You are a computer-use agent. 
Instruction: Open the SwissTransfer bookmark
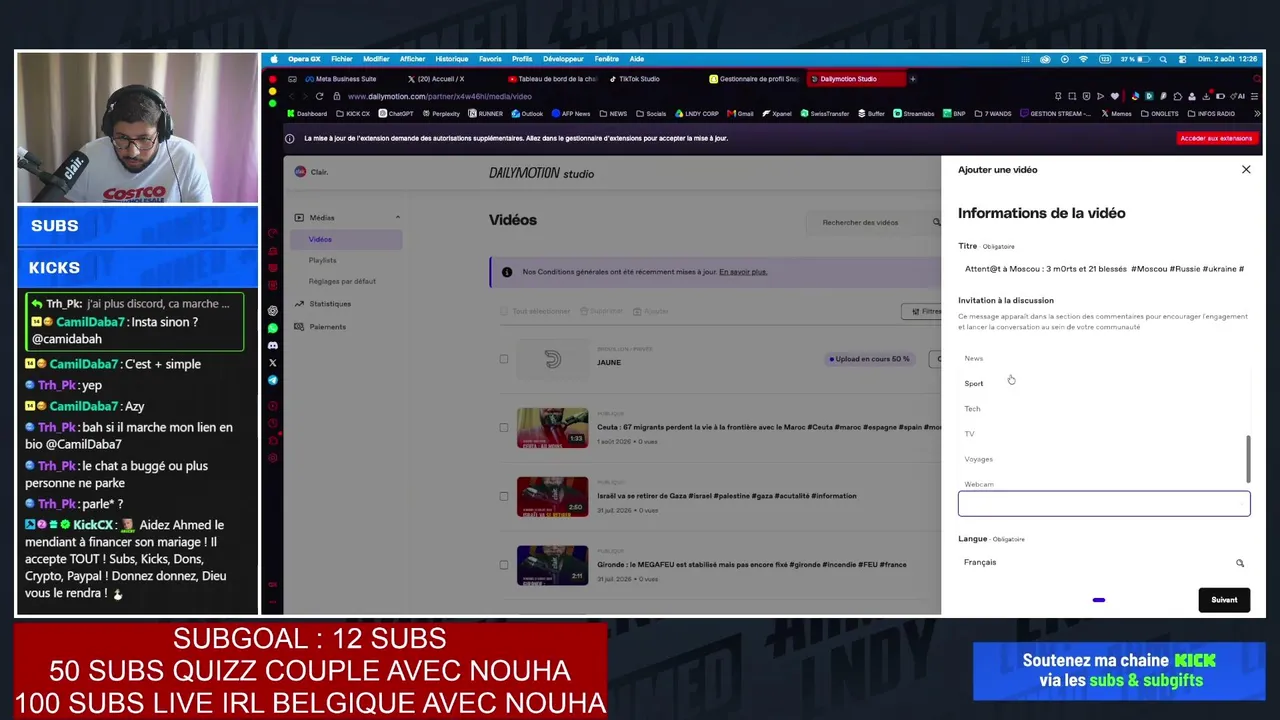[x=825, y=114]
